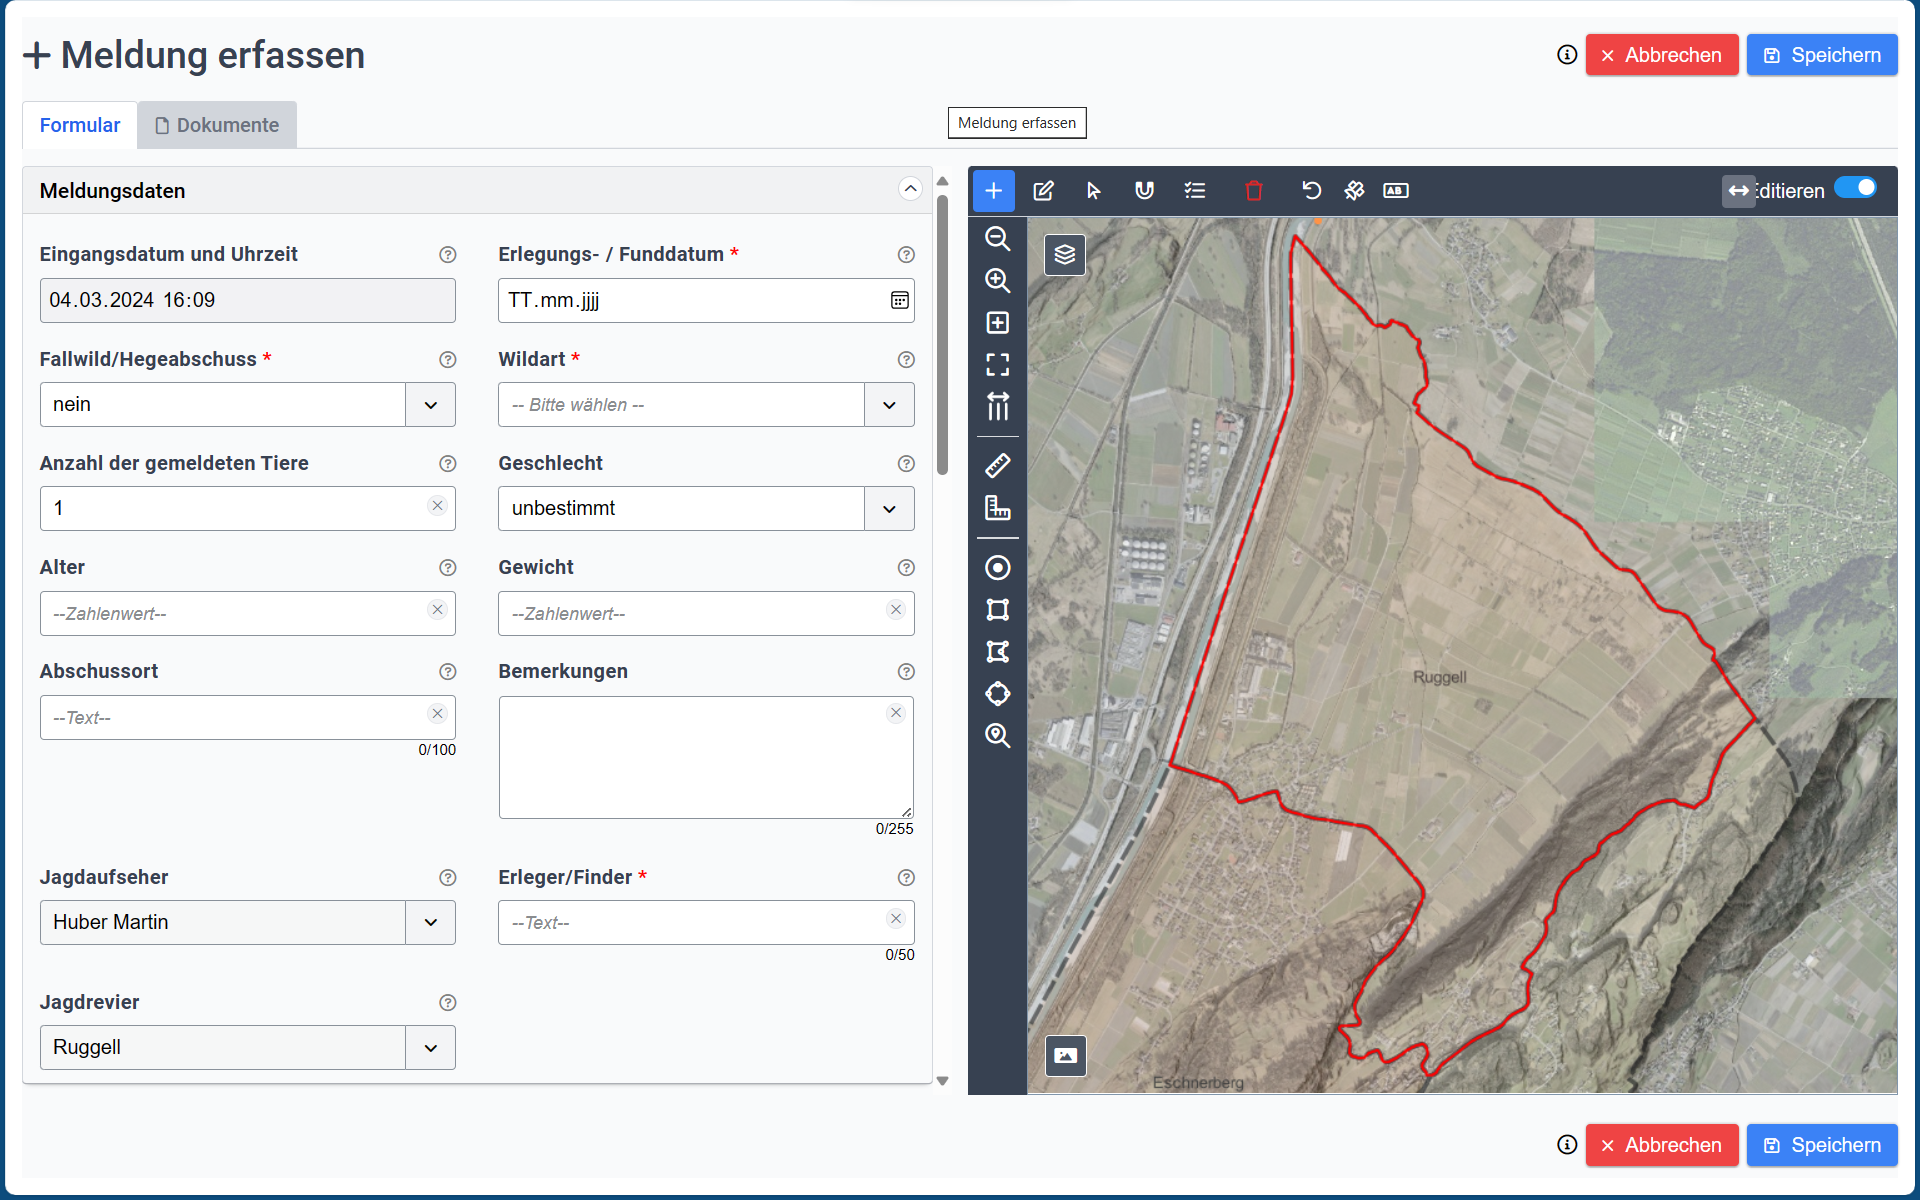Open the Wildart dropdown
1920x1200 pixels.
tap(705, 405)
